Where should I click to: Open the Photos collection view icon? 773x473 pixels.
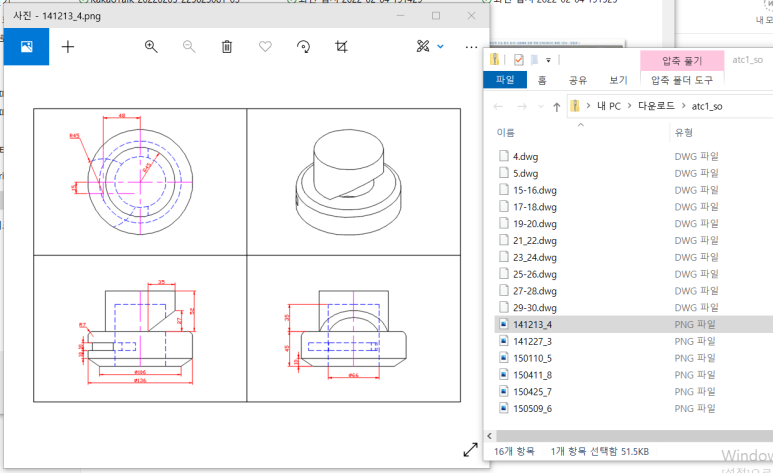point(27,46)
